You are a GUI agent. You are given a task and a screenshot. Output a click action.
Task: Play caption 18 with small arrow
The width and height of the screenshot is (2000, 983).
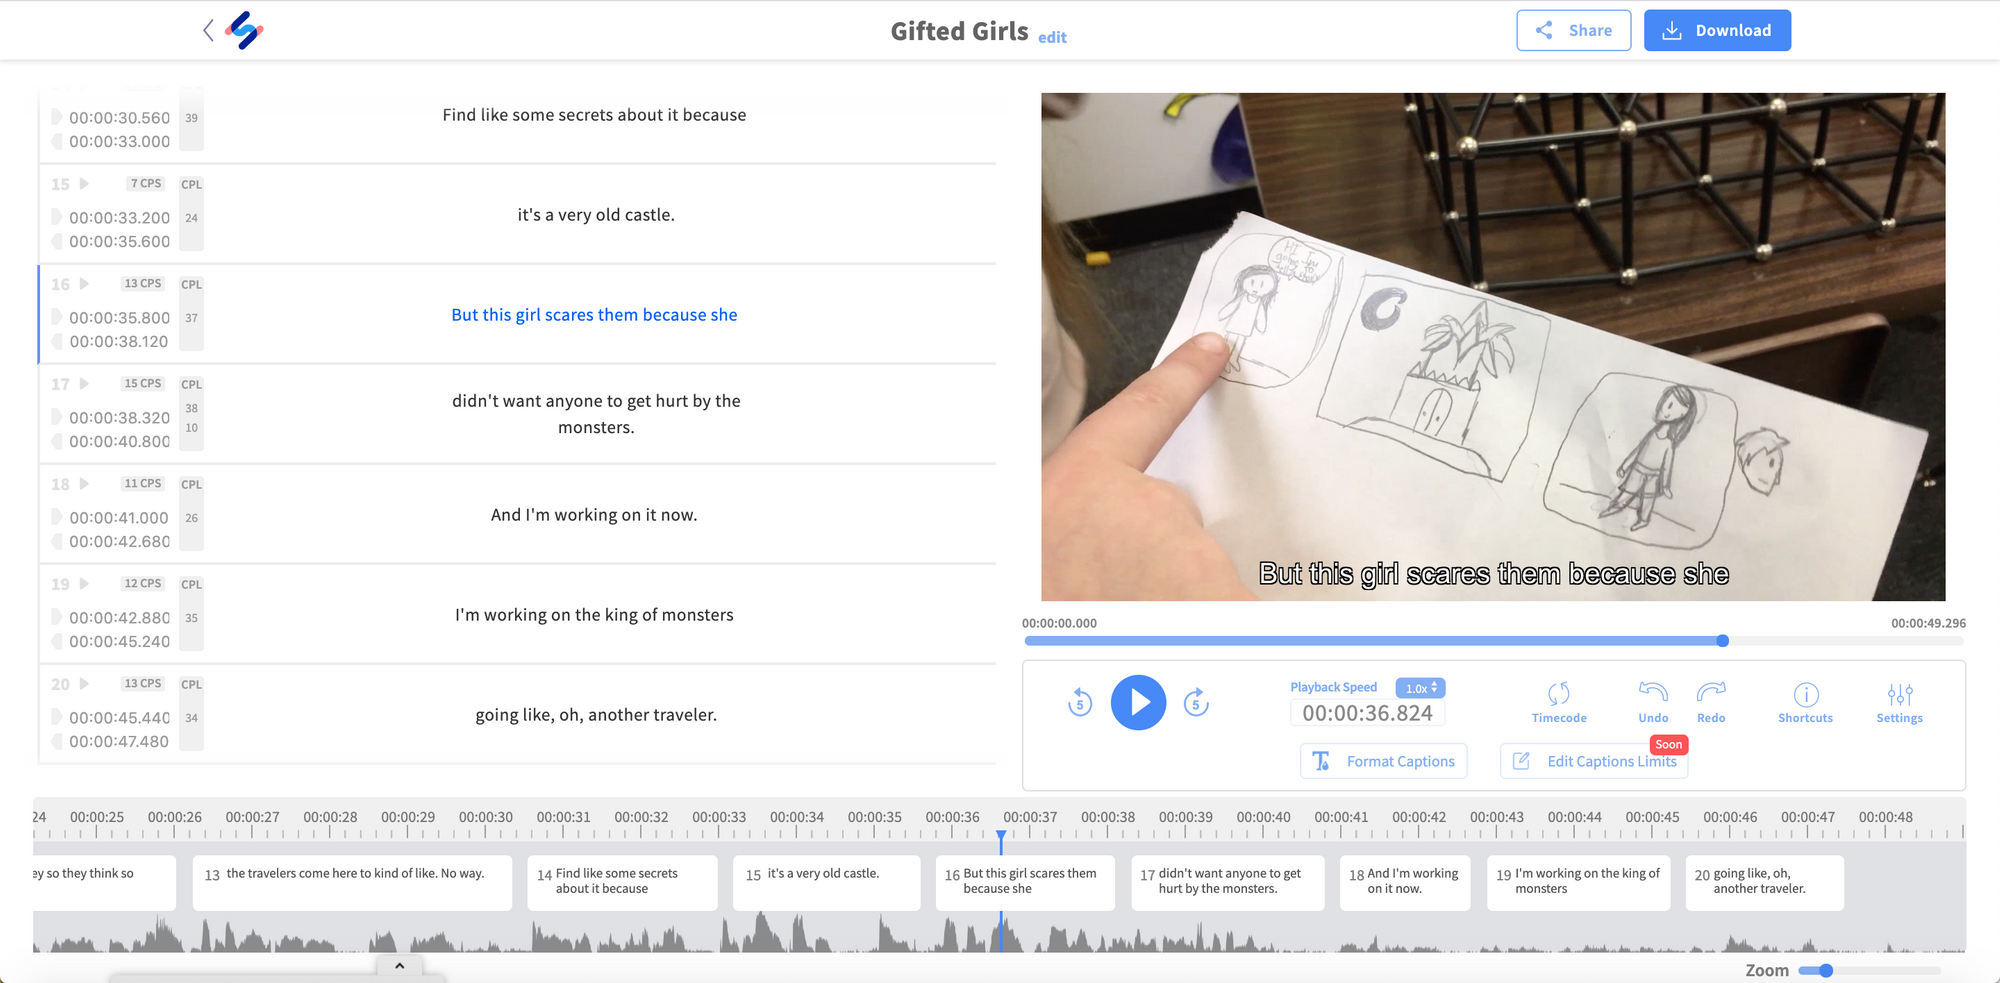pos(85,484)
